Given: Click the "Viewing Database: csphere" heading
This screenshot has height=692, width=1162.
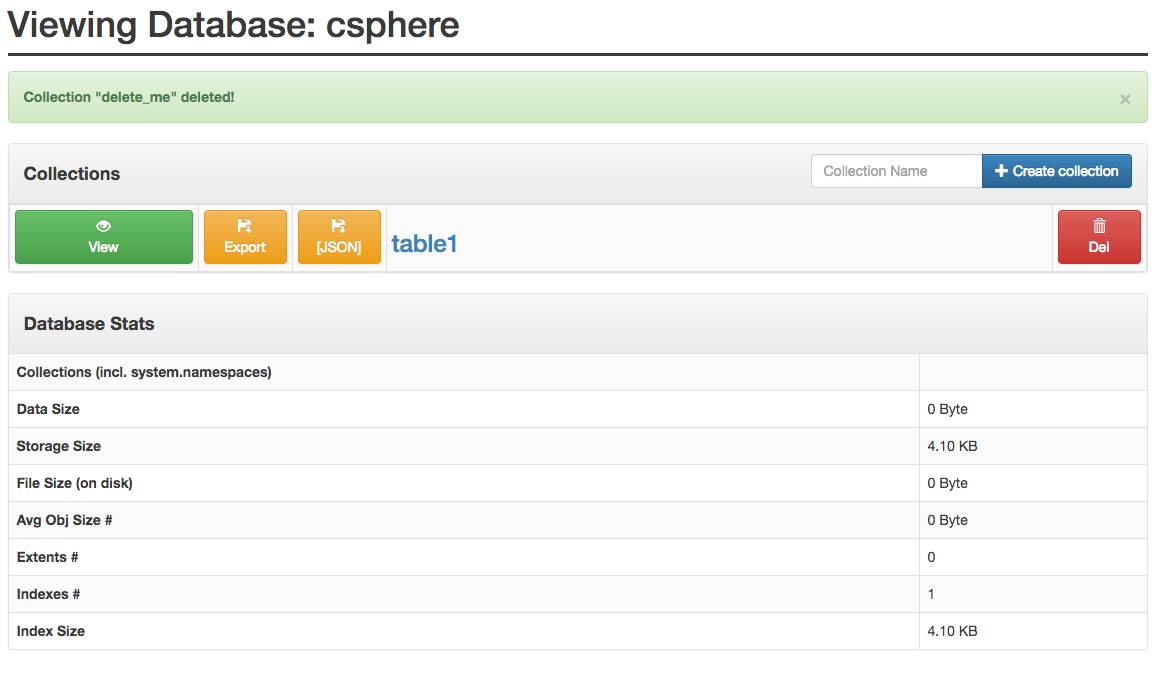Looking at the screenshot, I should pyautogui.click(x=233, y=24).
